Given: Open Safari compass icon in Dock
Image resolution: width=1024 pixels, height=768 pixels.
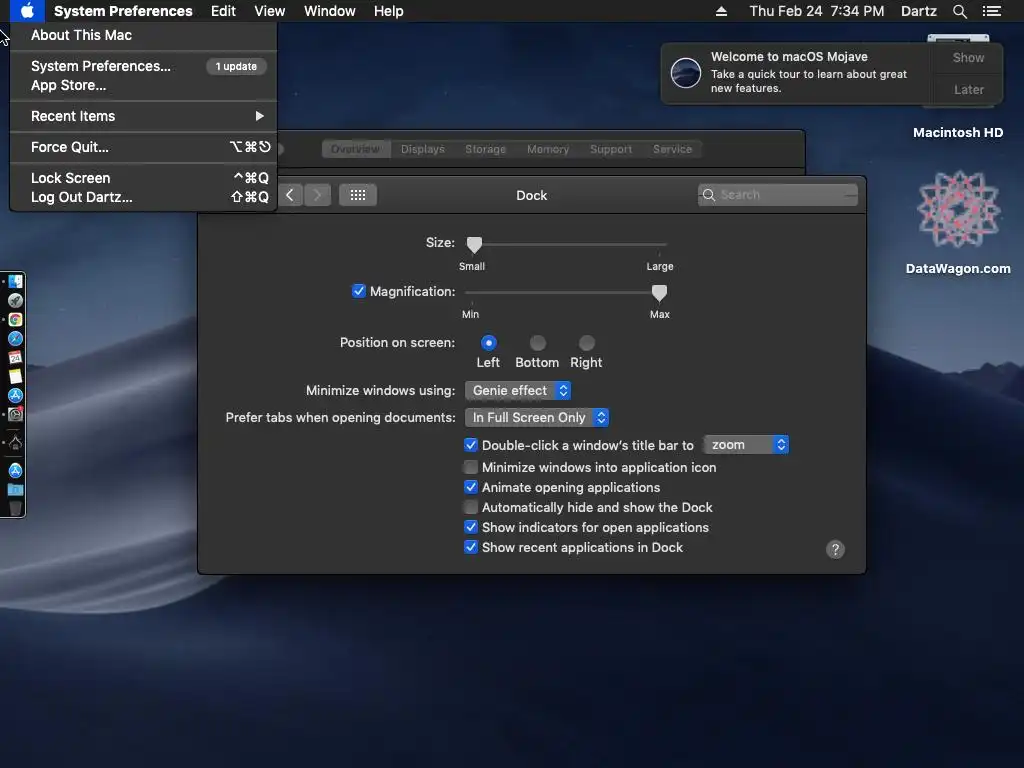Looking at the screenshot, I should click(15, 338).
